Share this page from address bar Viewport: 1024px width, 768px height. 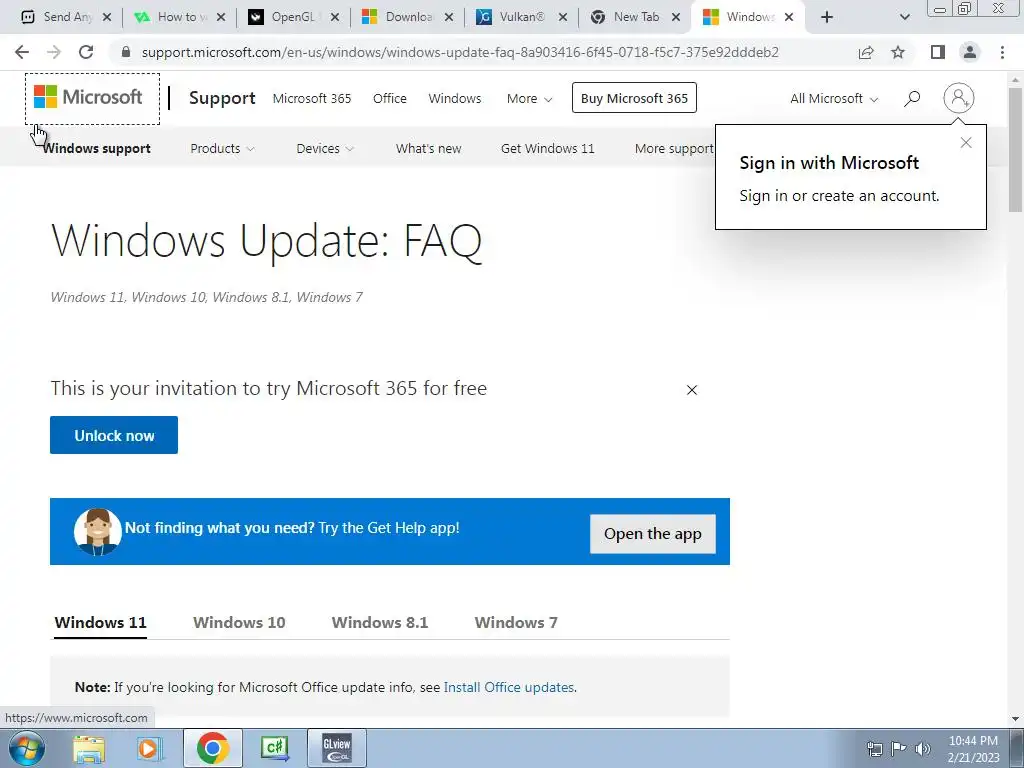click(x=866, y=52)
